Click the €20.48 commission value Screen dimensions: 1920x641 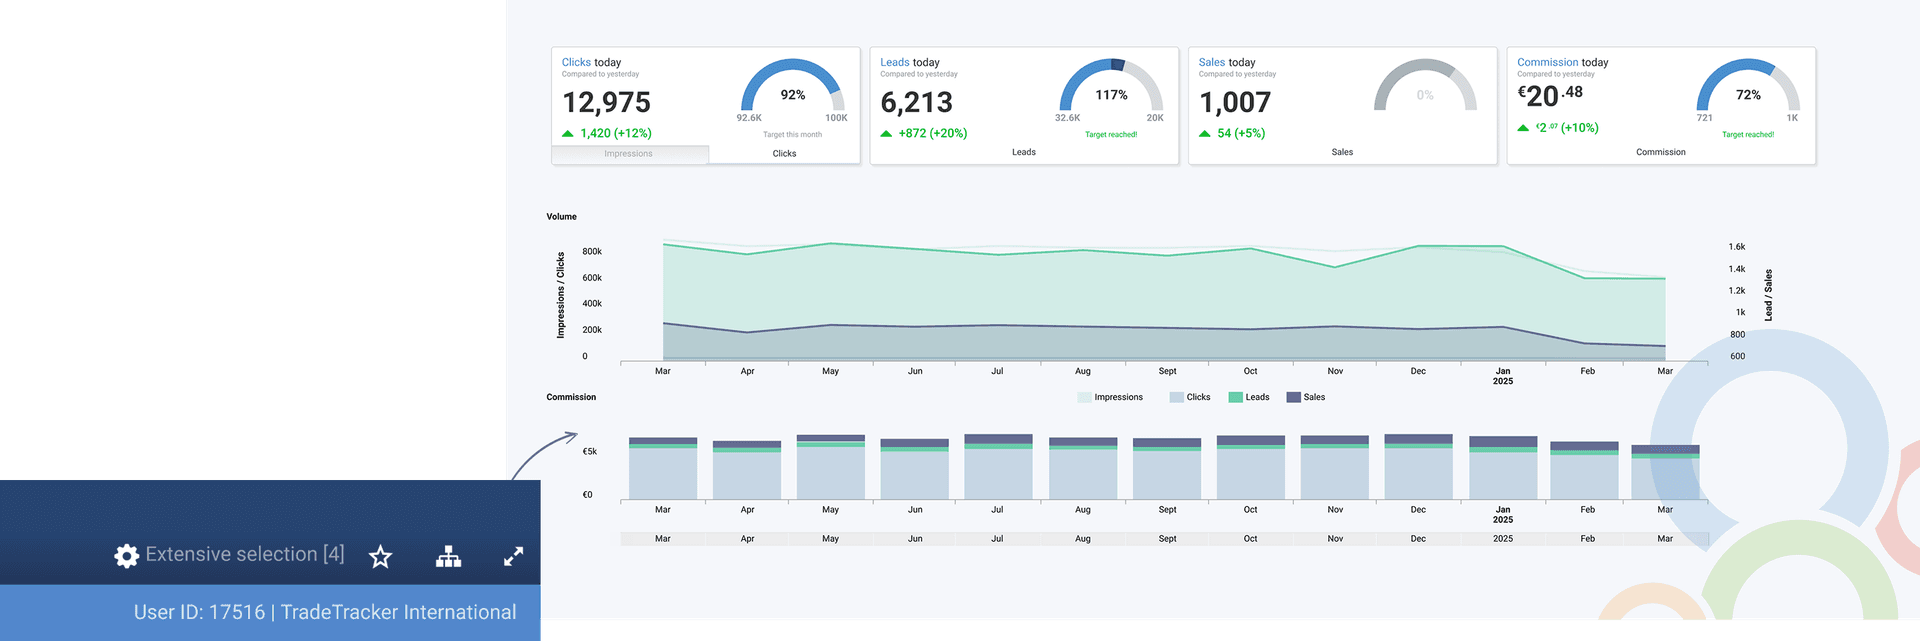[1550, 96]
